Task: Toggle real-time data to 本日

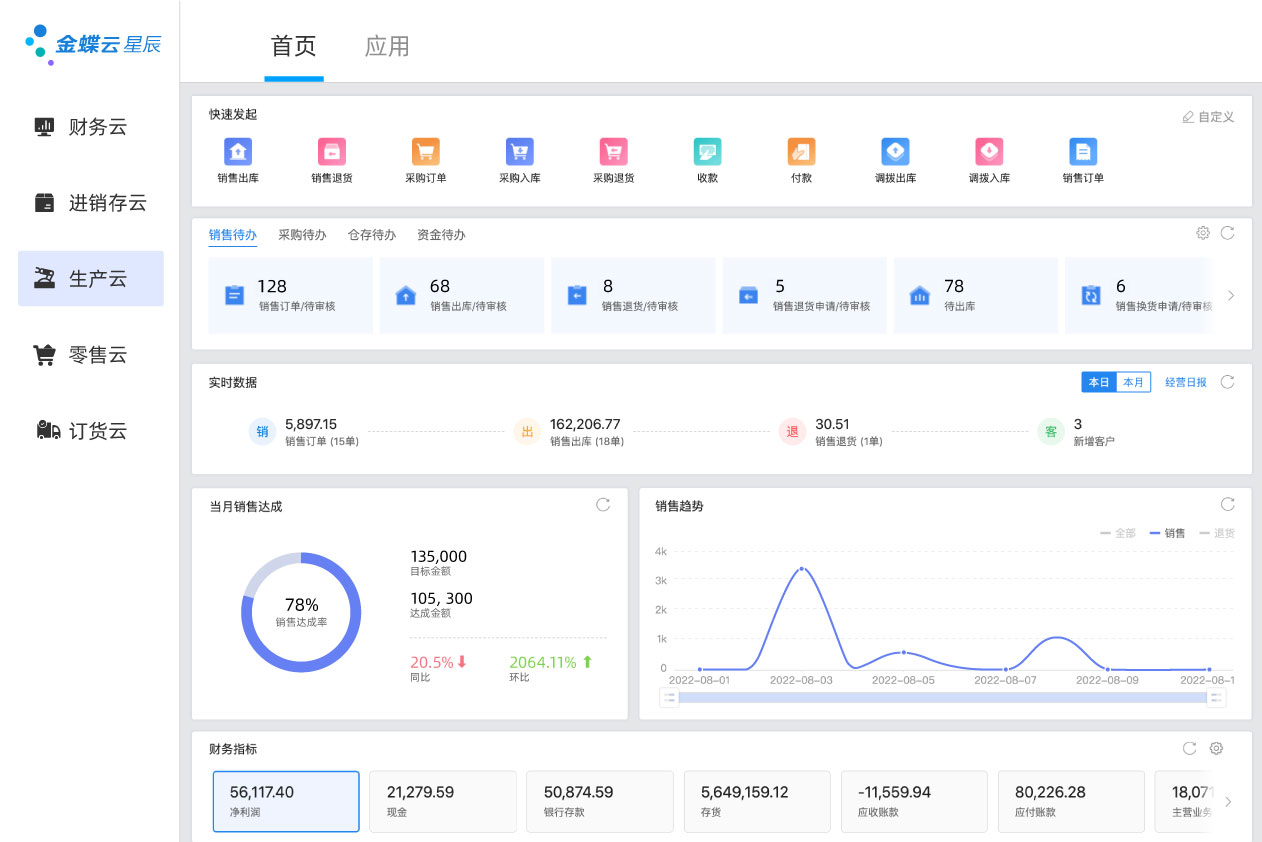Action: coord(1099,382)
